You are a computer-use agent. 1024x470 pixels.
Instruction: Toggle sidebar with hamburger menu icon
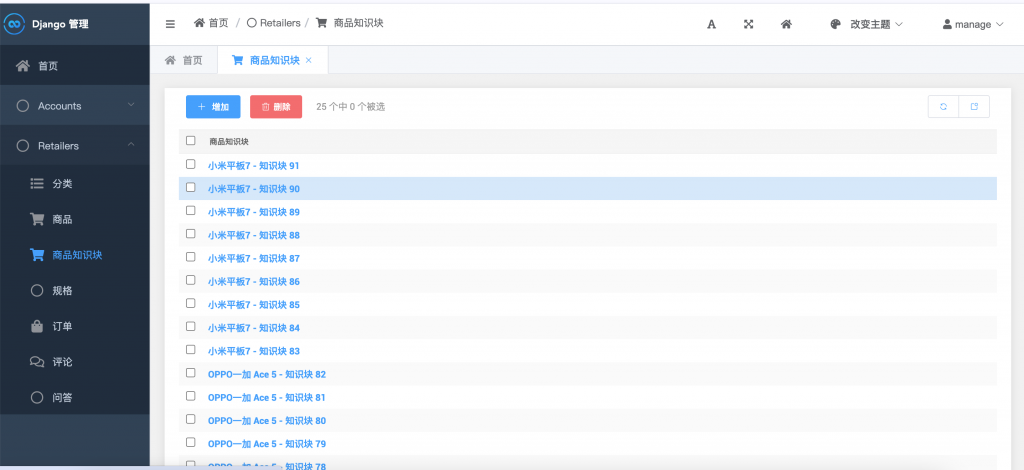(x=170, y=24)
